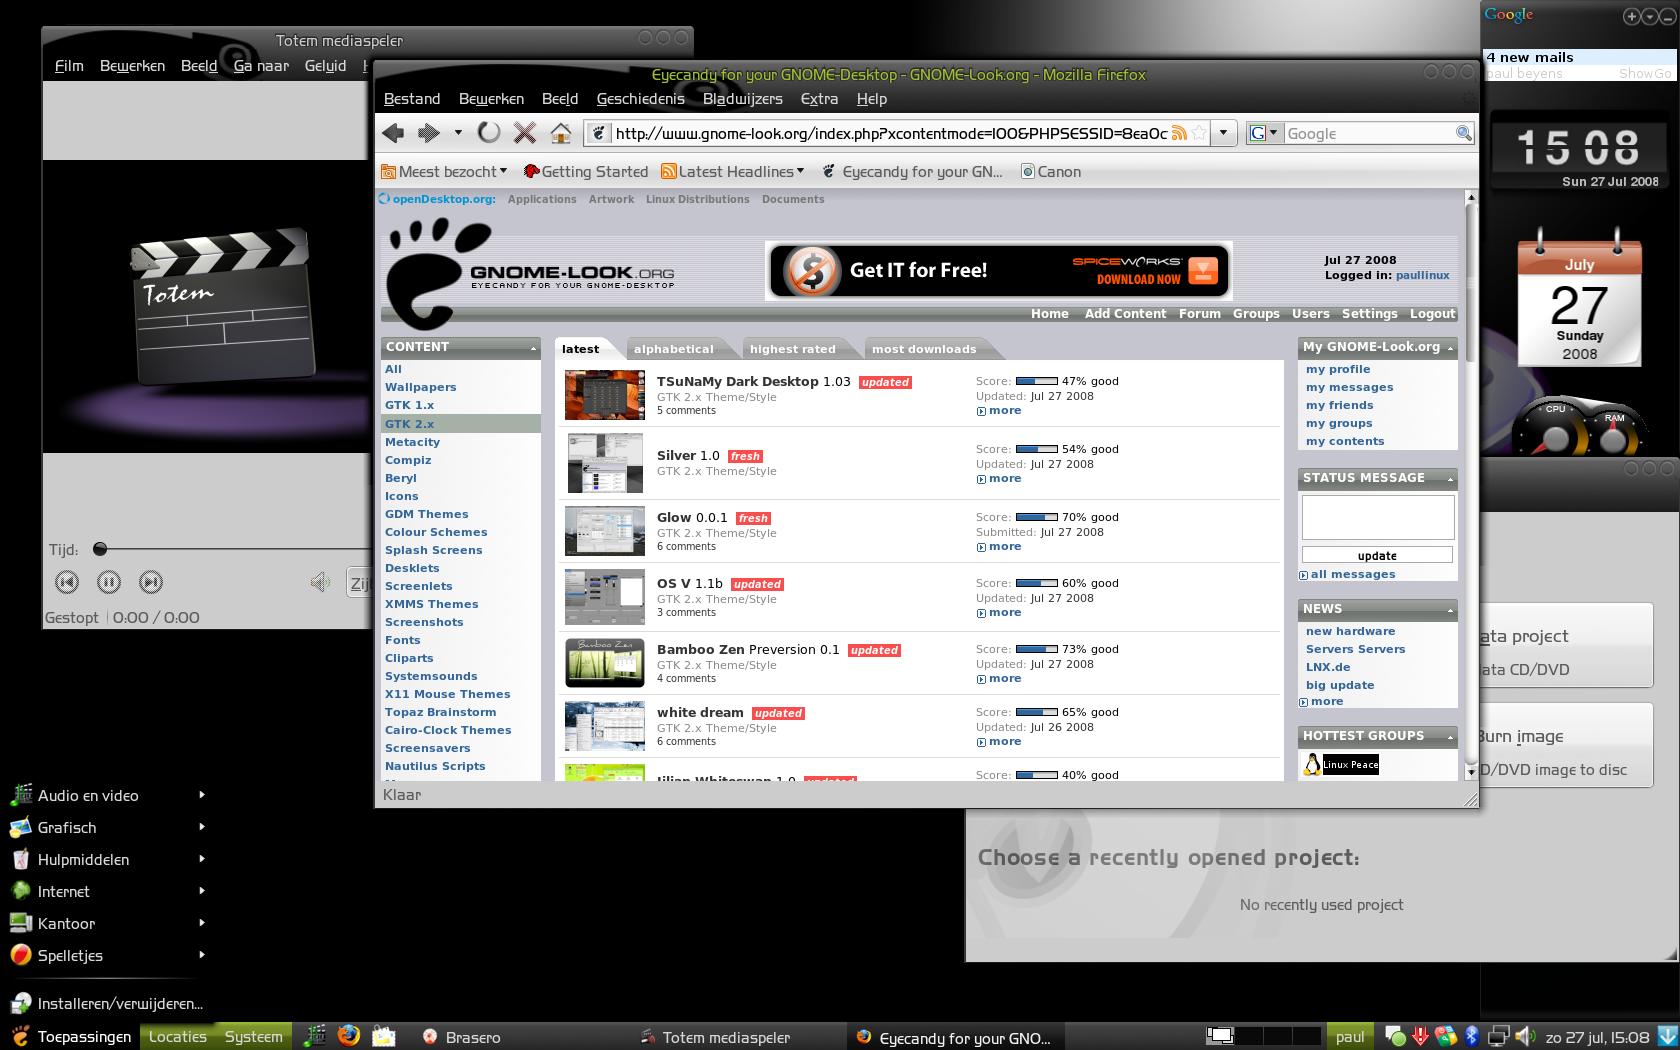Click the Glow 0.0.1 theme thumbnail
Image resolution: width=1680 pixels, height=1050 pixels.
coord(604,531)
